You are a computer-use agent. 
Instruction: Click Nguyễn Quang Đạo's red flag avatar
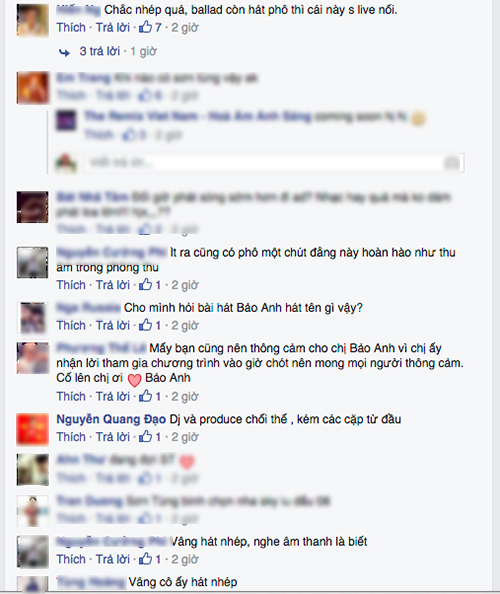tap(33, 429)
